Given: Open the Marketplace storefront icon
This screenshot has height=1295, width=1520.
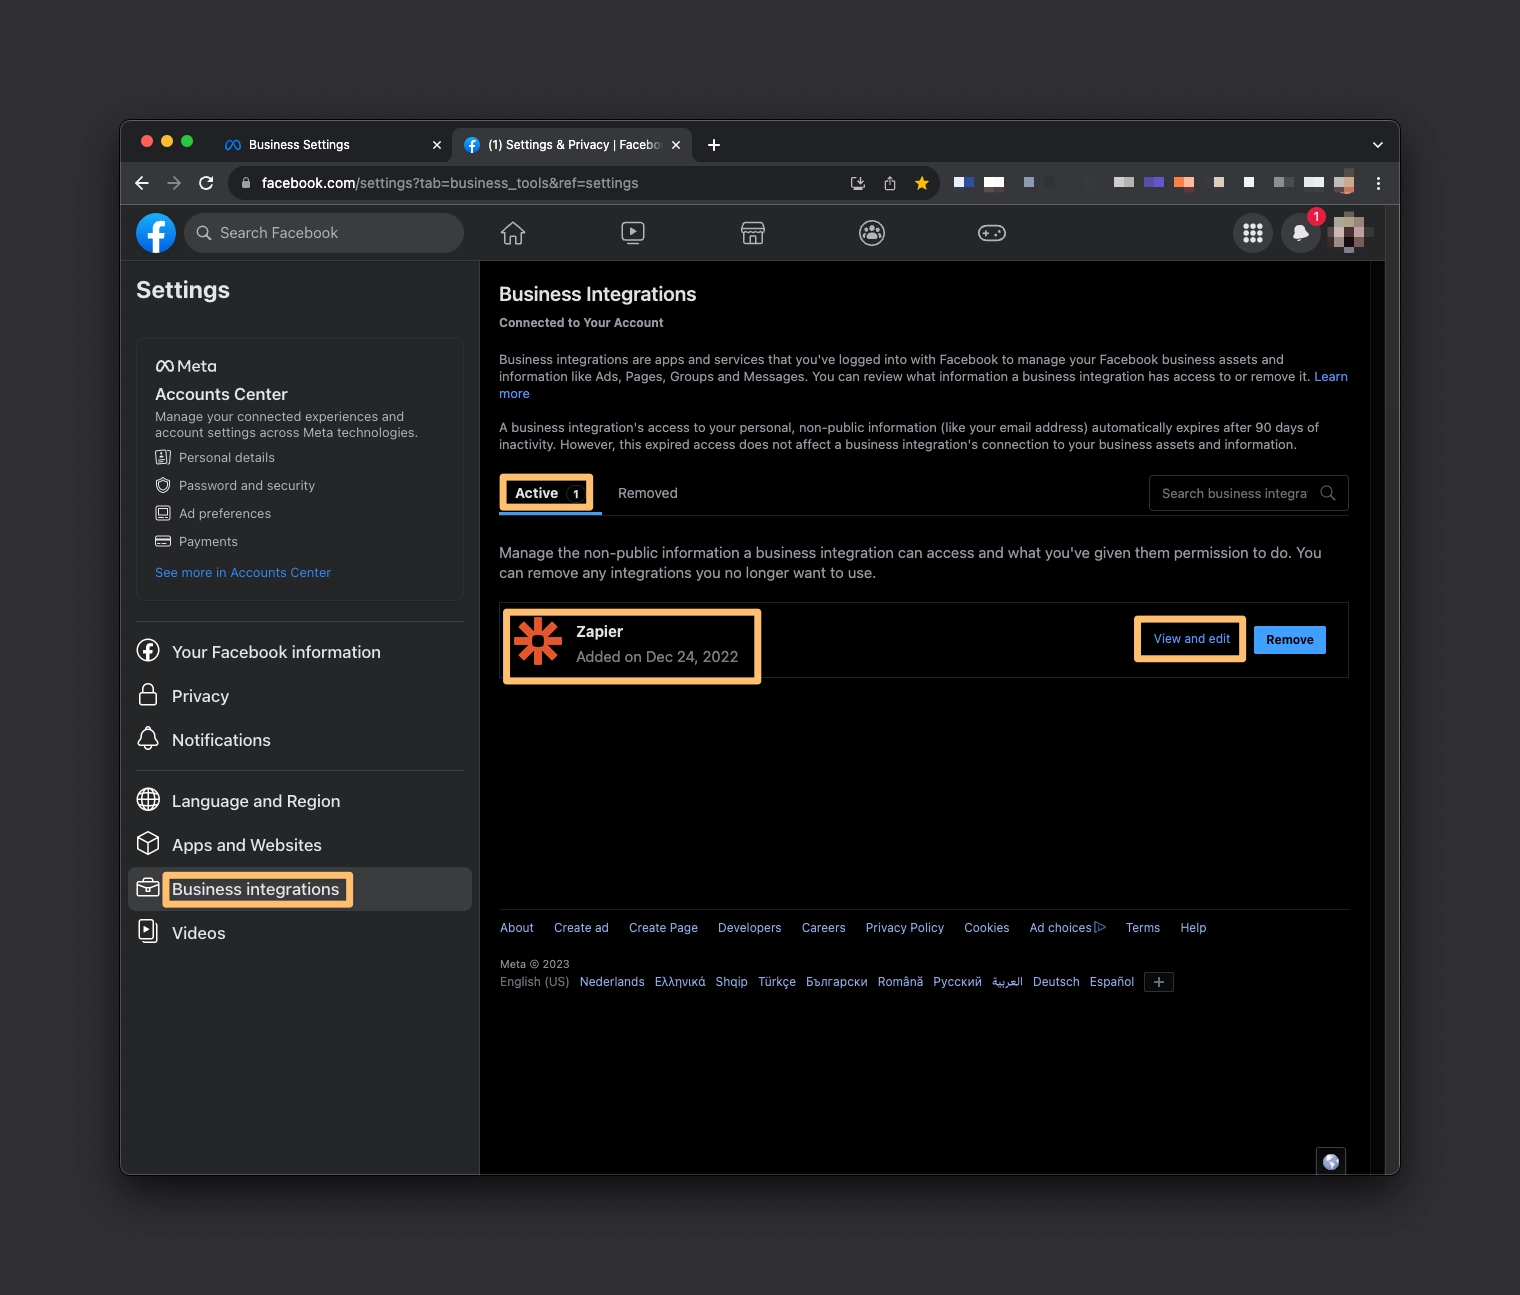Looking at the screenshot, I should click(753, 233).
